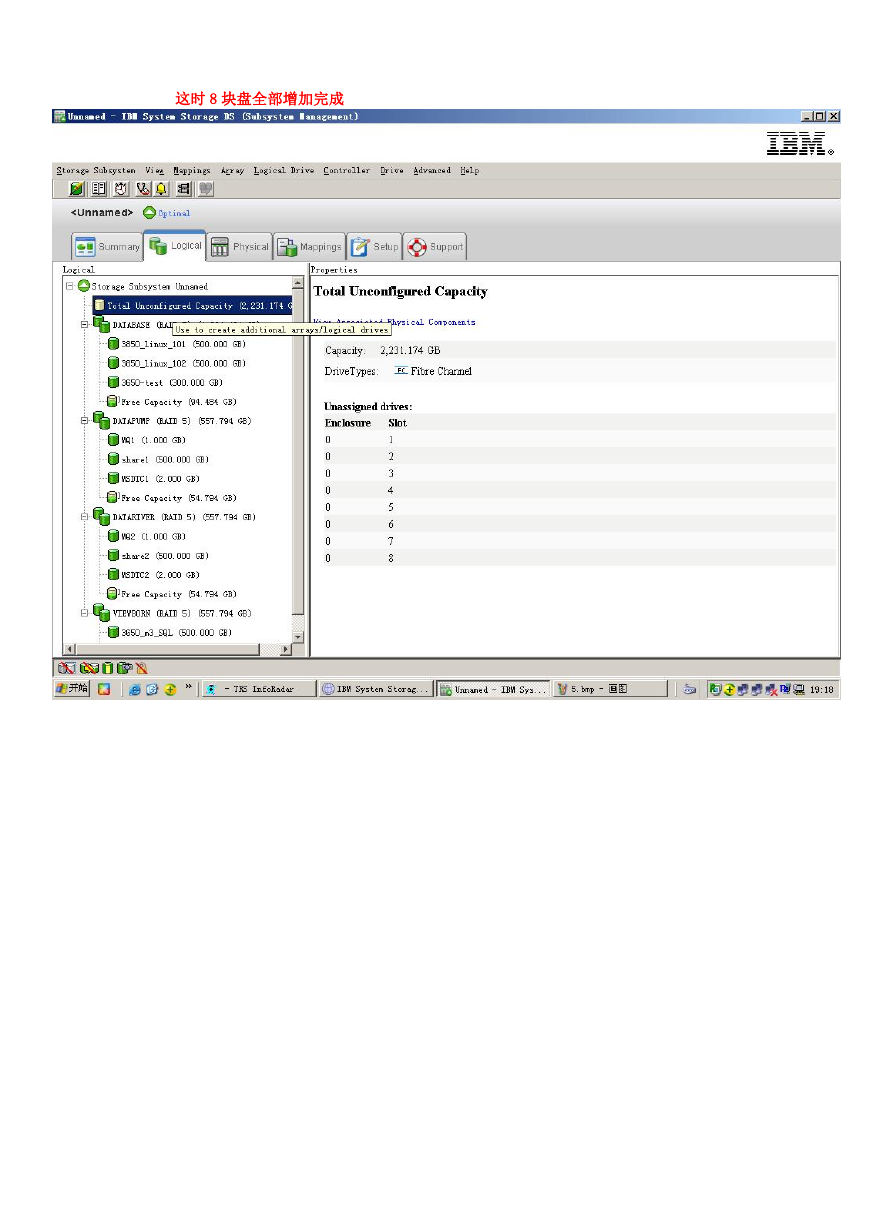Click tree vertical scrollbar down arrow
869x1228 pixels.
coord(297,636)
